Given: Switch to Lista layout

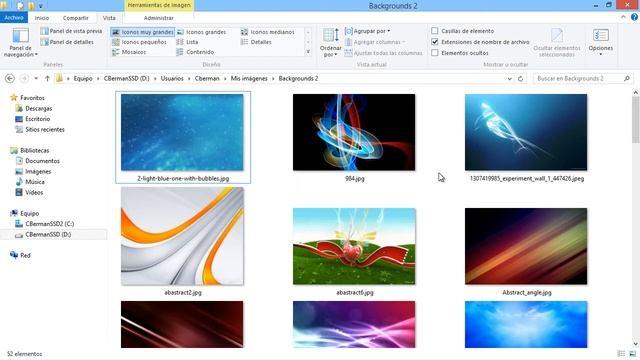Looking at the screenshot, I should click(187, 42).
